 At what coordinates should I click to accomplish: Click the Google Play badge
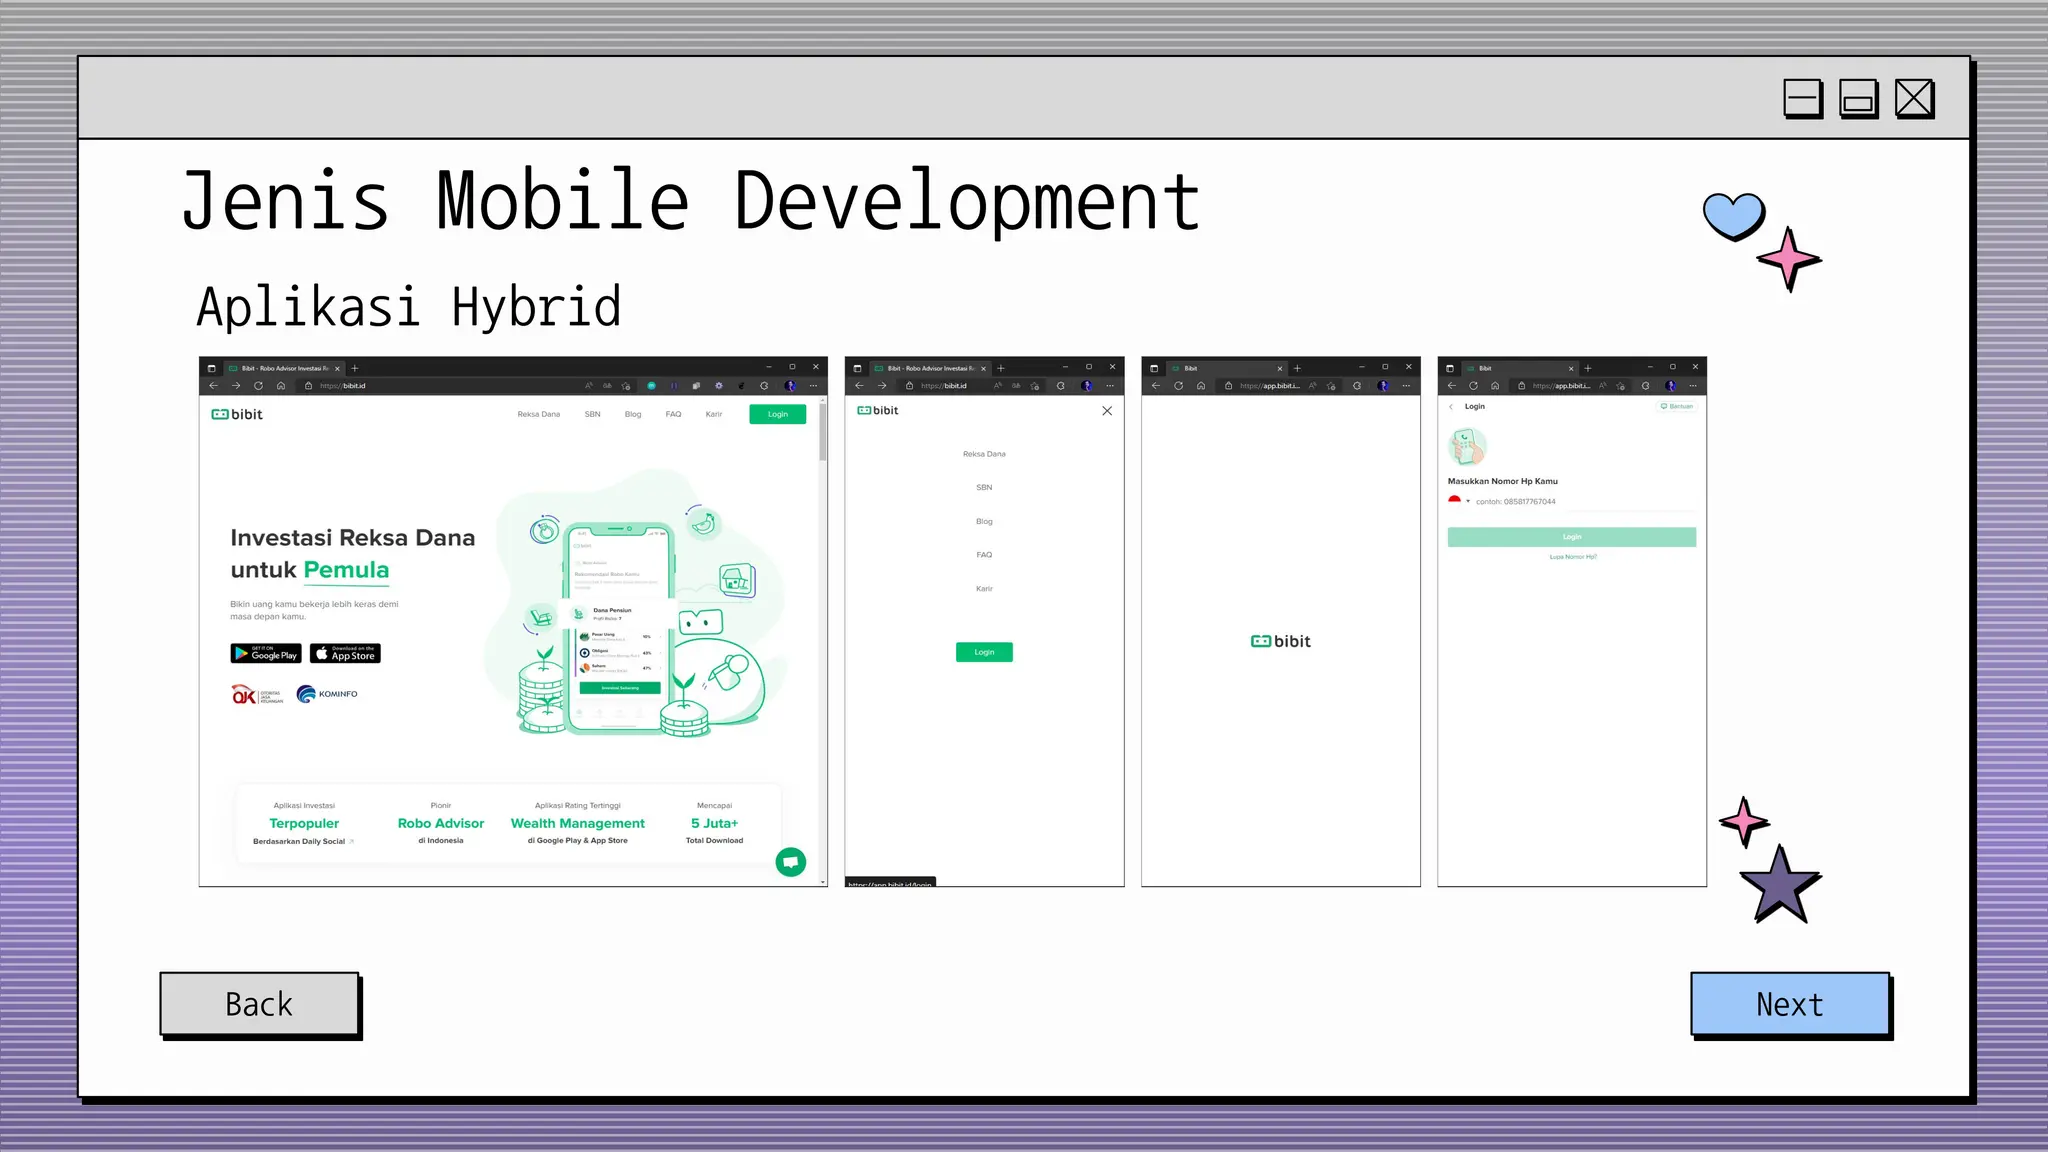tap(266, 653)
